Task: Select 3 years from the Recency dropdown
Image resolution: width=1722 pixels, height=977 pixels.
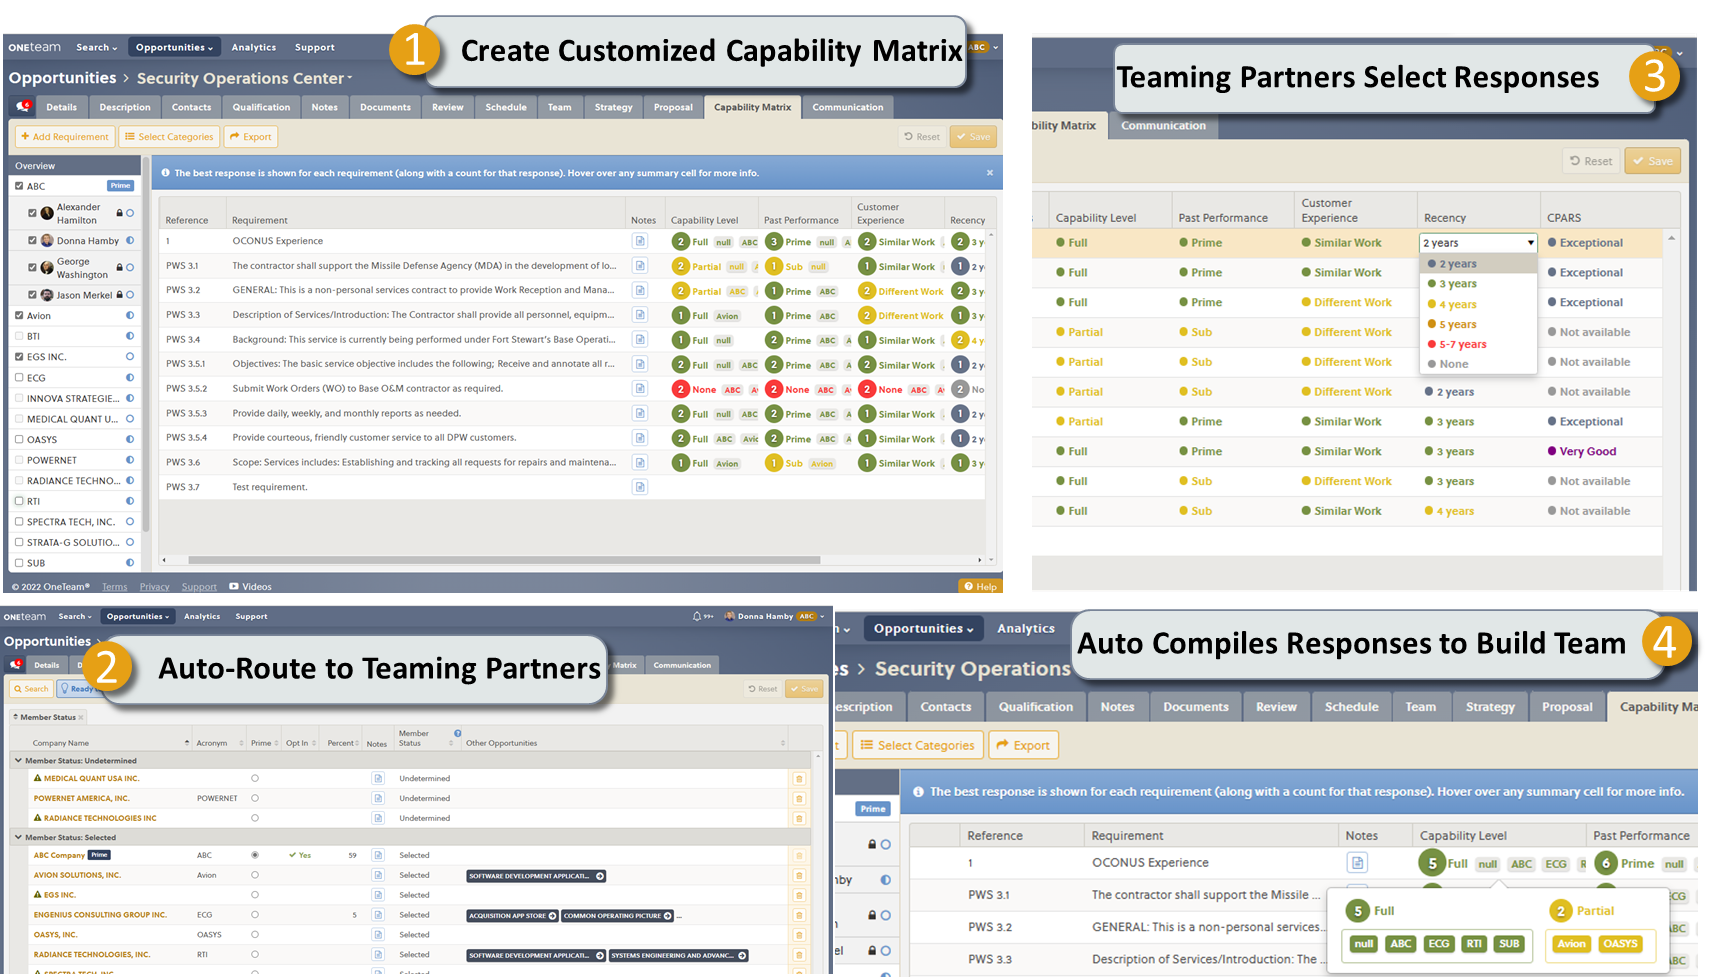Action: click(1455, 283)
